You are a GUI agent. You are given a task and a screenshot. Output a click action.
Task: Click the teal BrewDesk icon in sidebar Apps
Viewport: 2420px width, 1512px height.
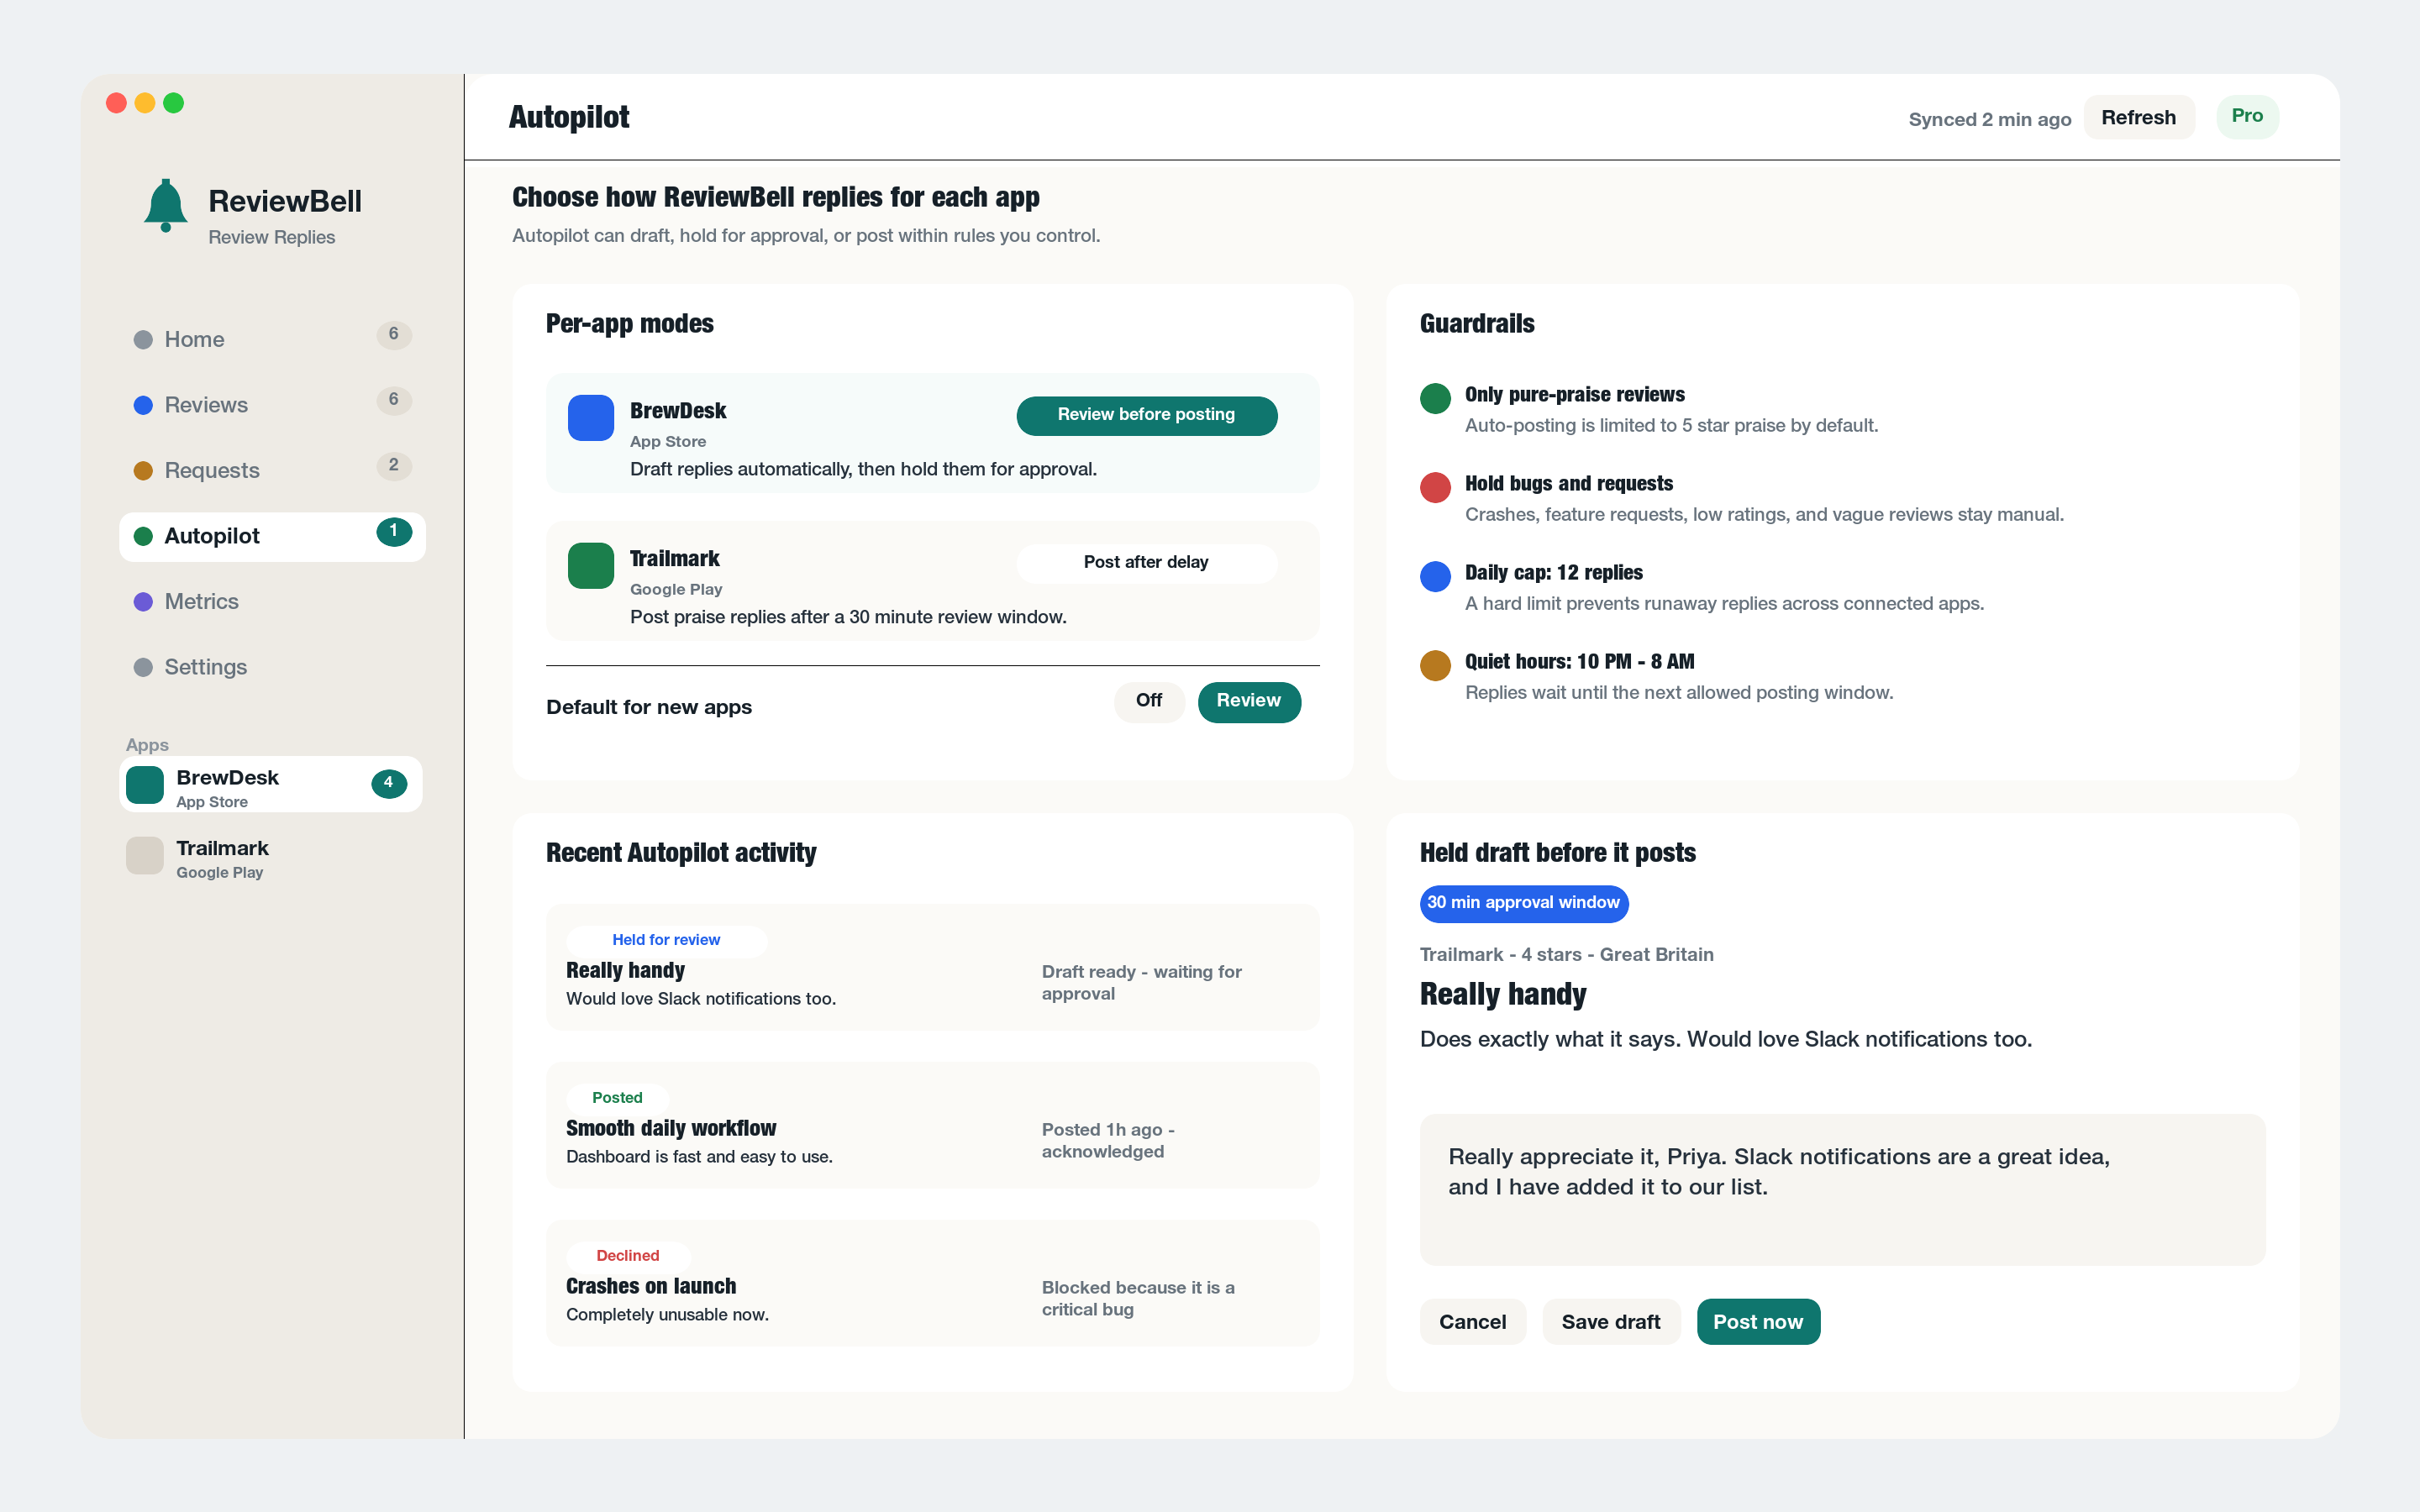(145, 785)
